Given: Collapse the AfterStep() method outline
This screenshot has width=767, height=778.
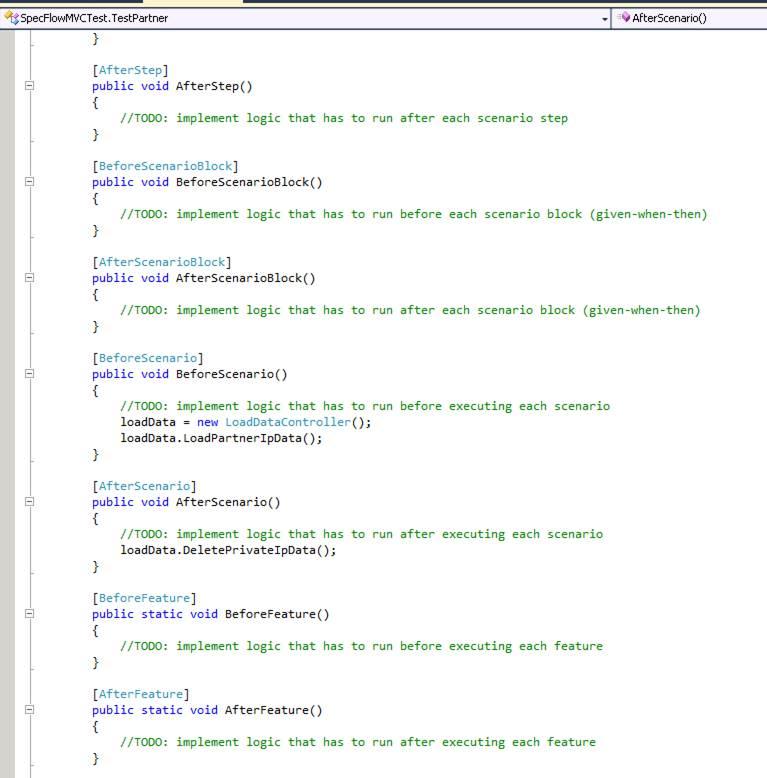Looking at the screenshot, I should coord(29,86).
